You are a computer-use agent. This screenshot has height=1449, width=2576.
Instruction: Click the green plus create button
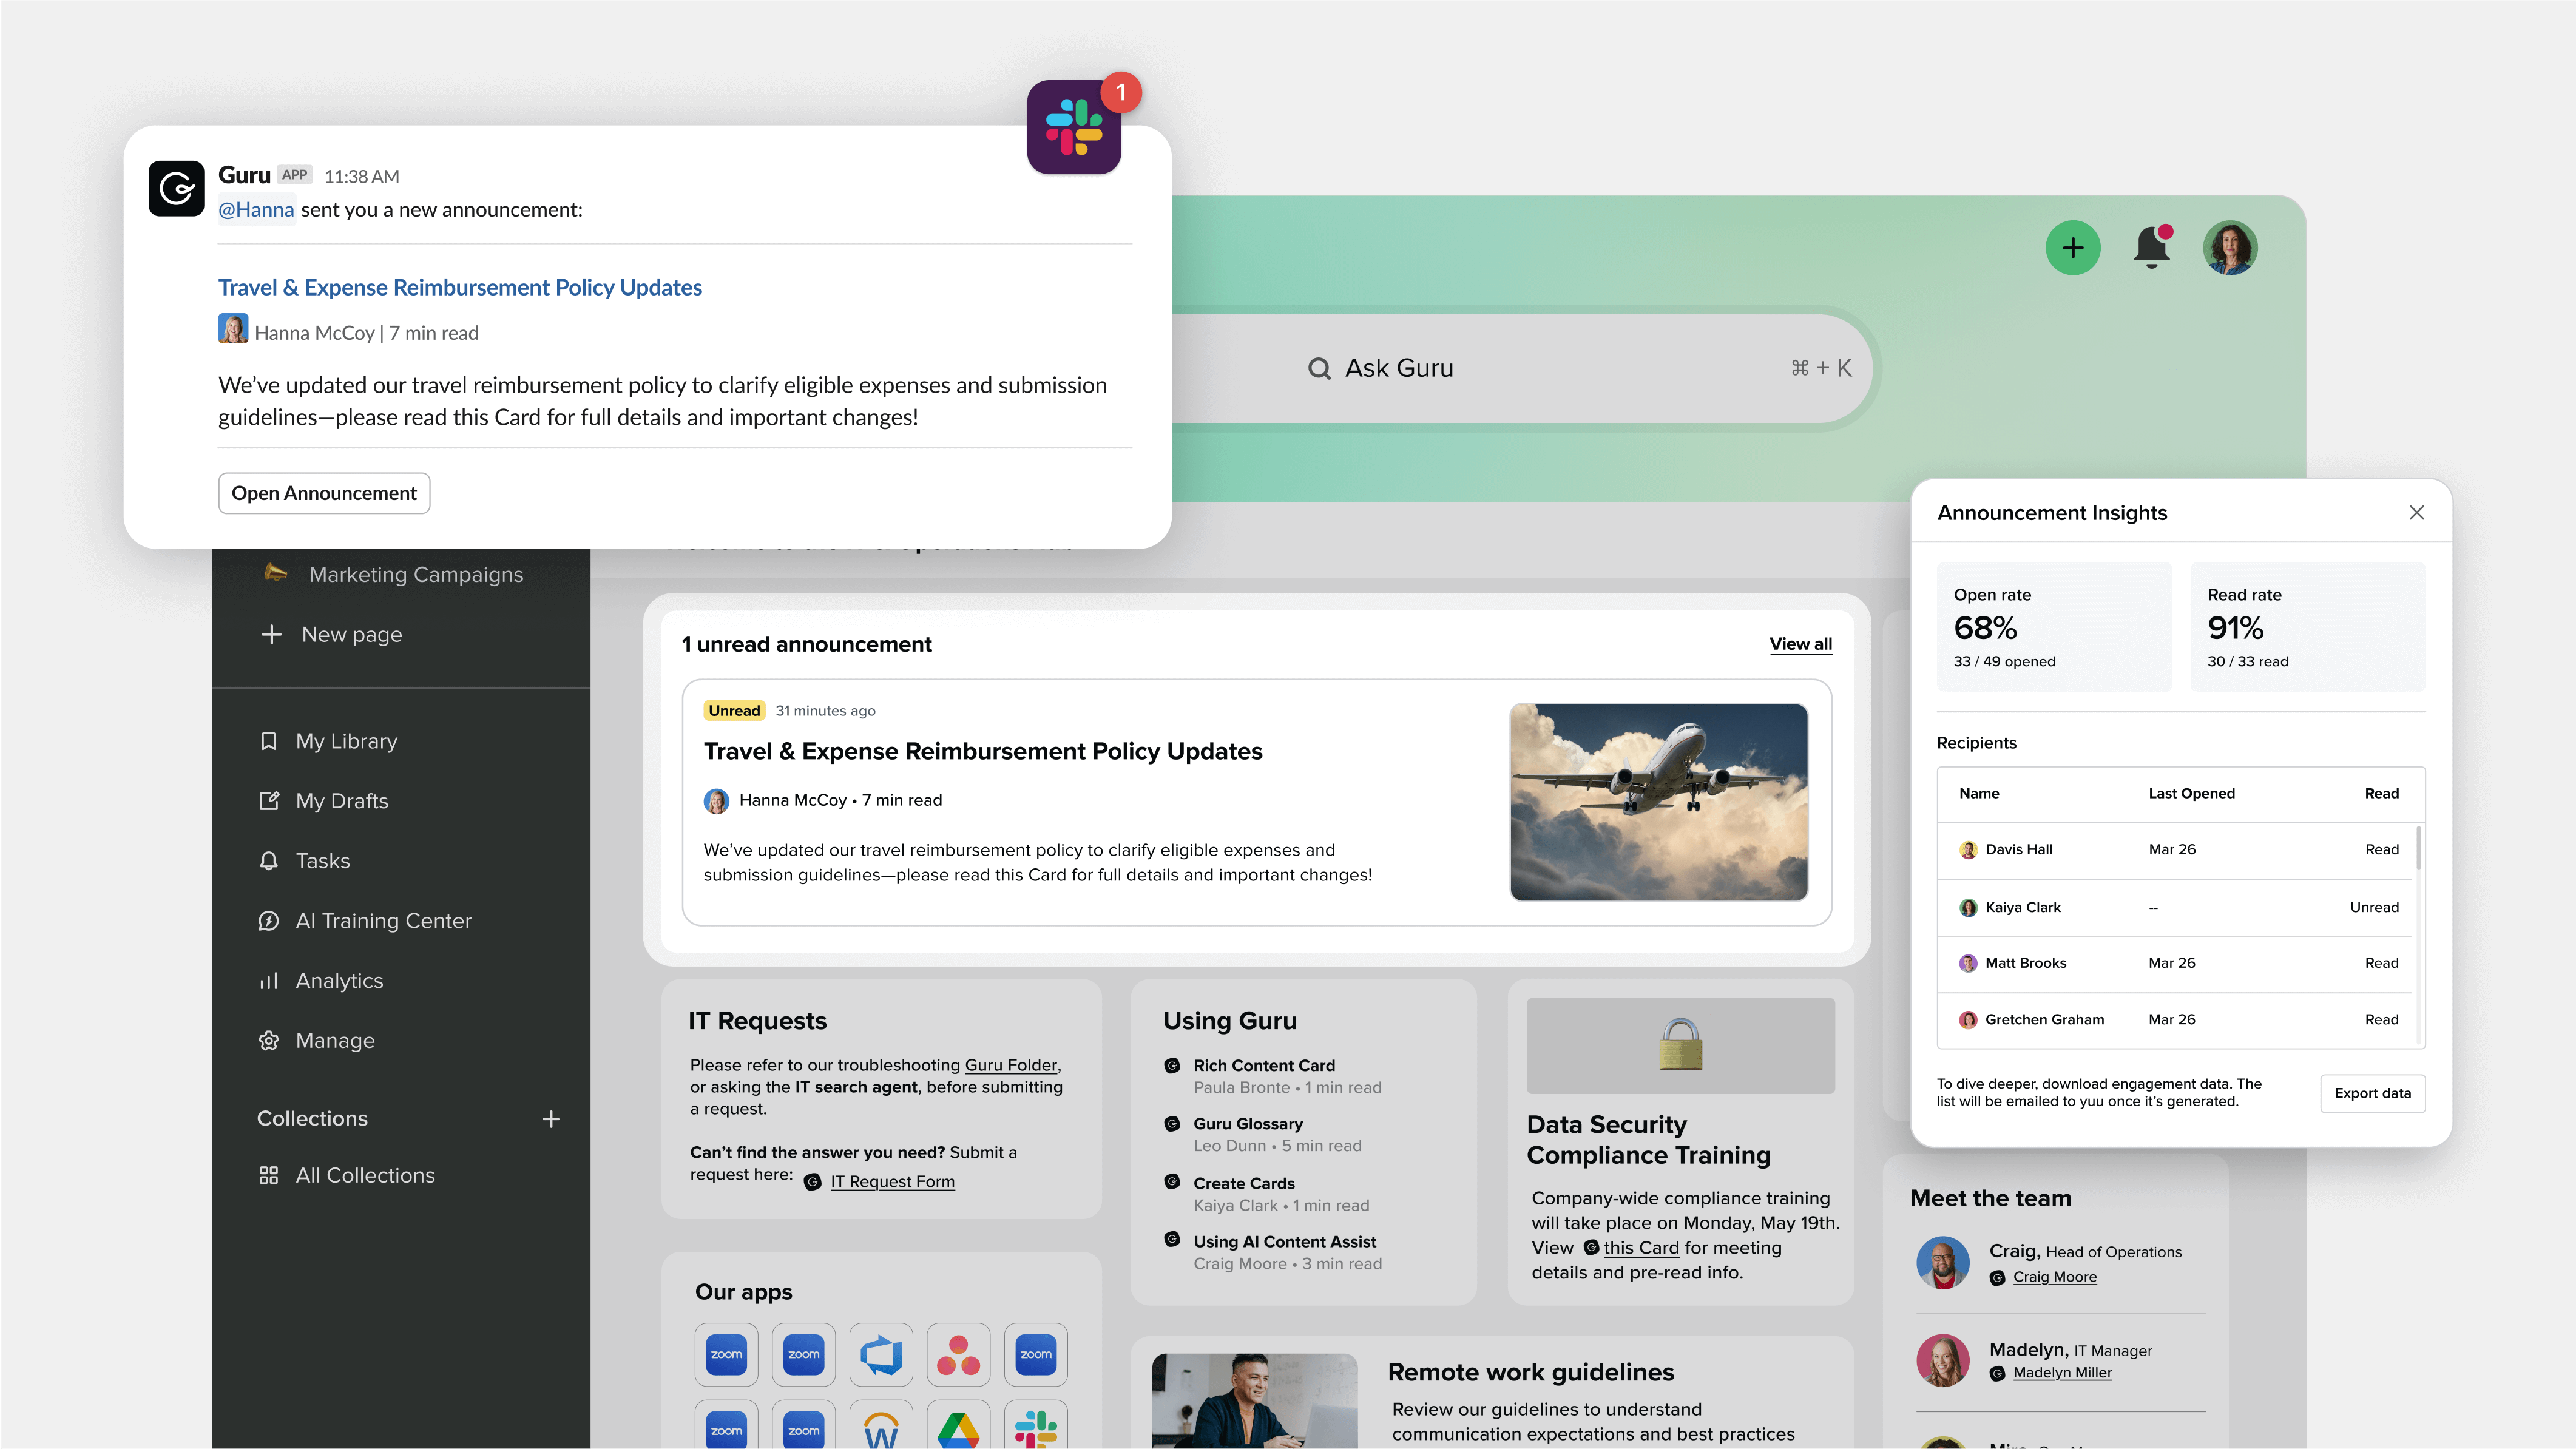coord(2072,248)
